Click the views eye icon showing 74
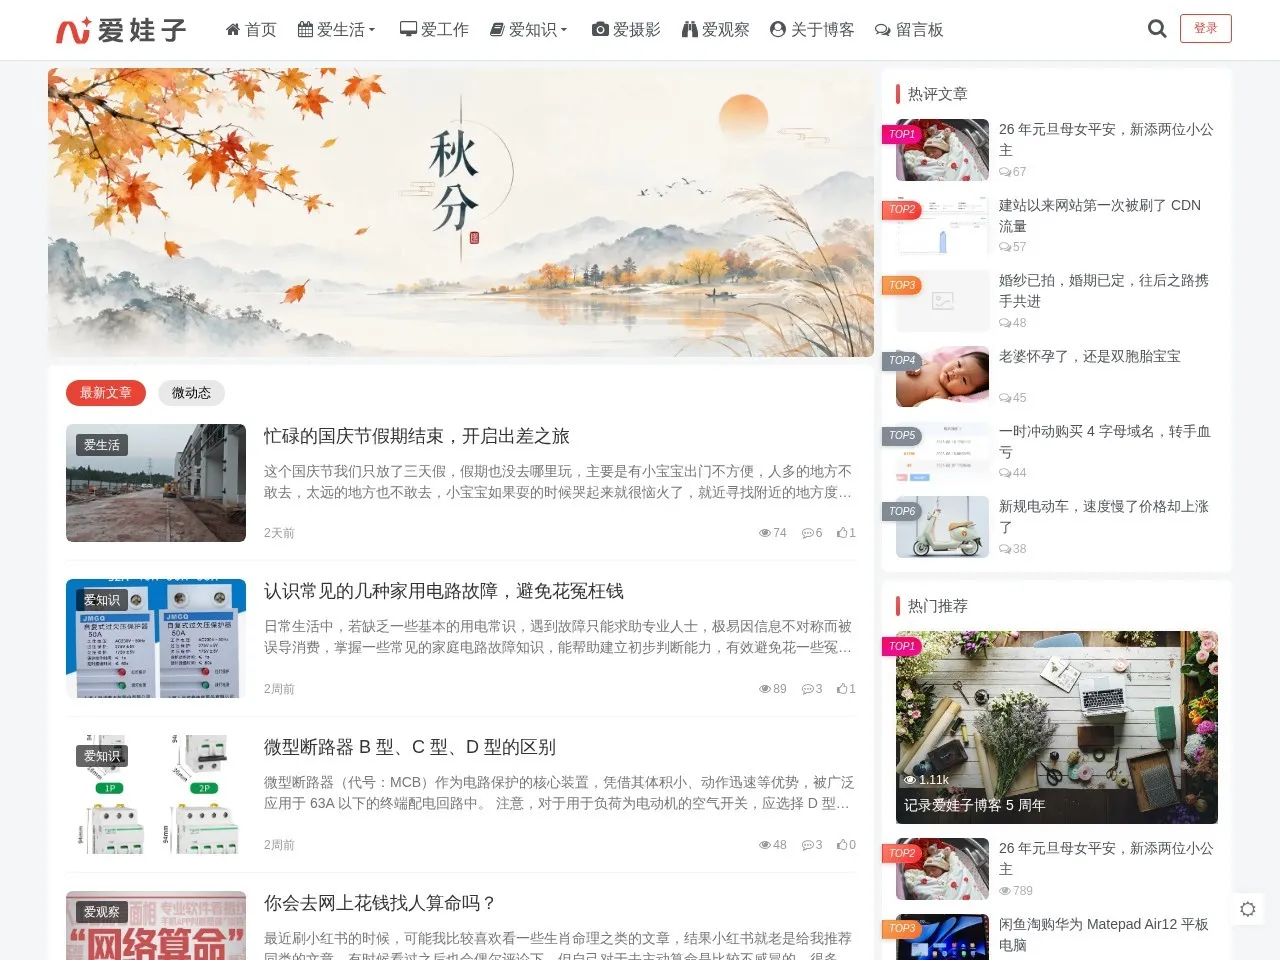 pyautogui.click(x=765, y=533)
